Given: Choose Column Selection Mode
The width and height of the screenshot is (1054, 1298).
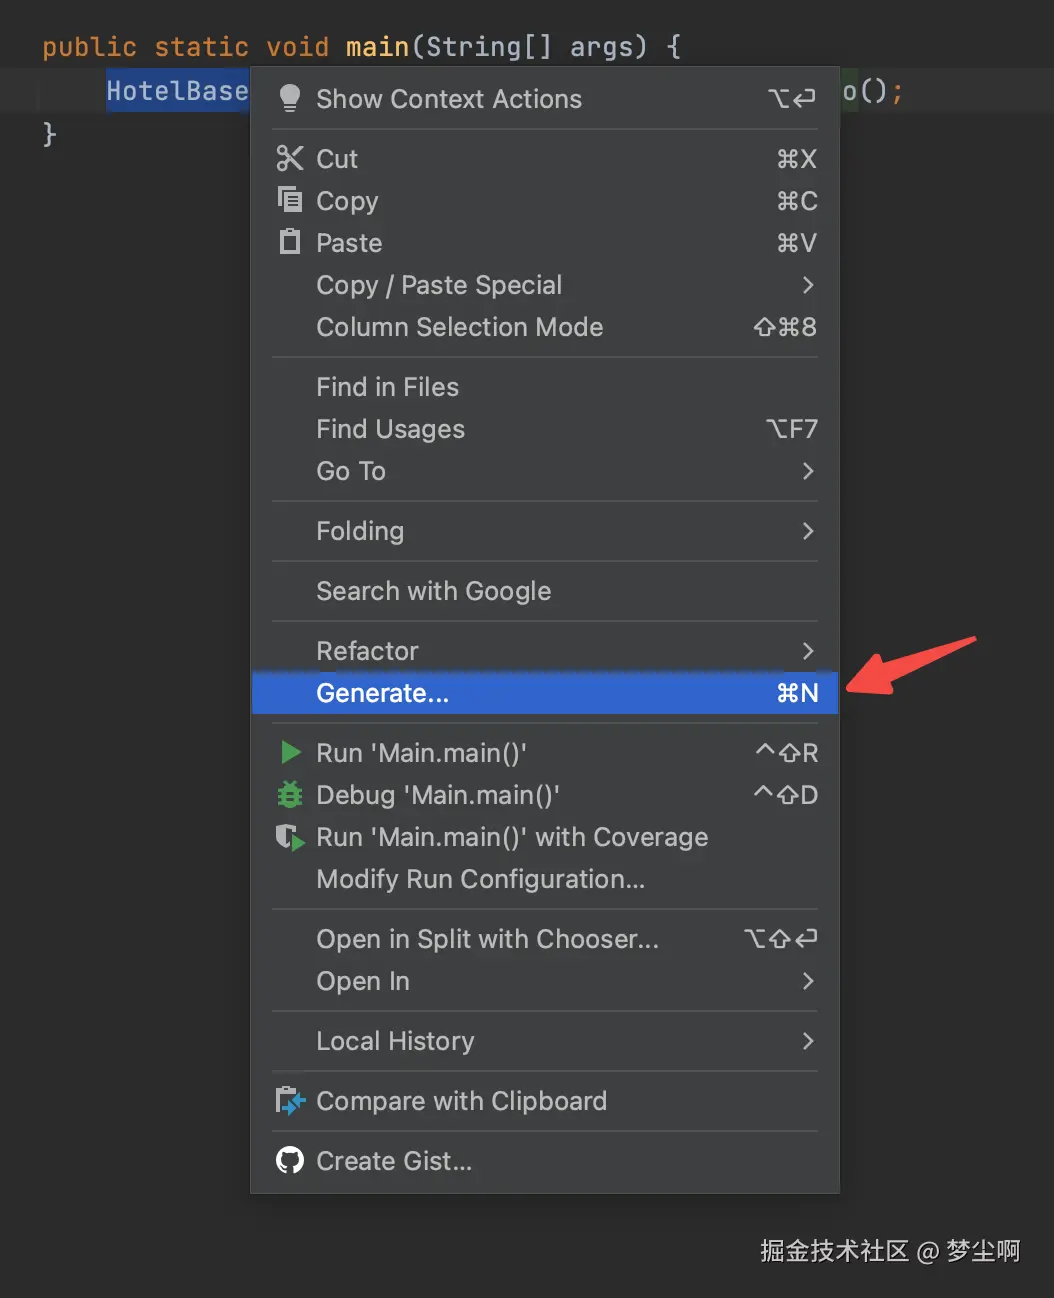Looking at the screenshot, I should 459,327.
